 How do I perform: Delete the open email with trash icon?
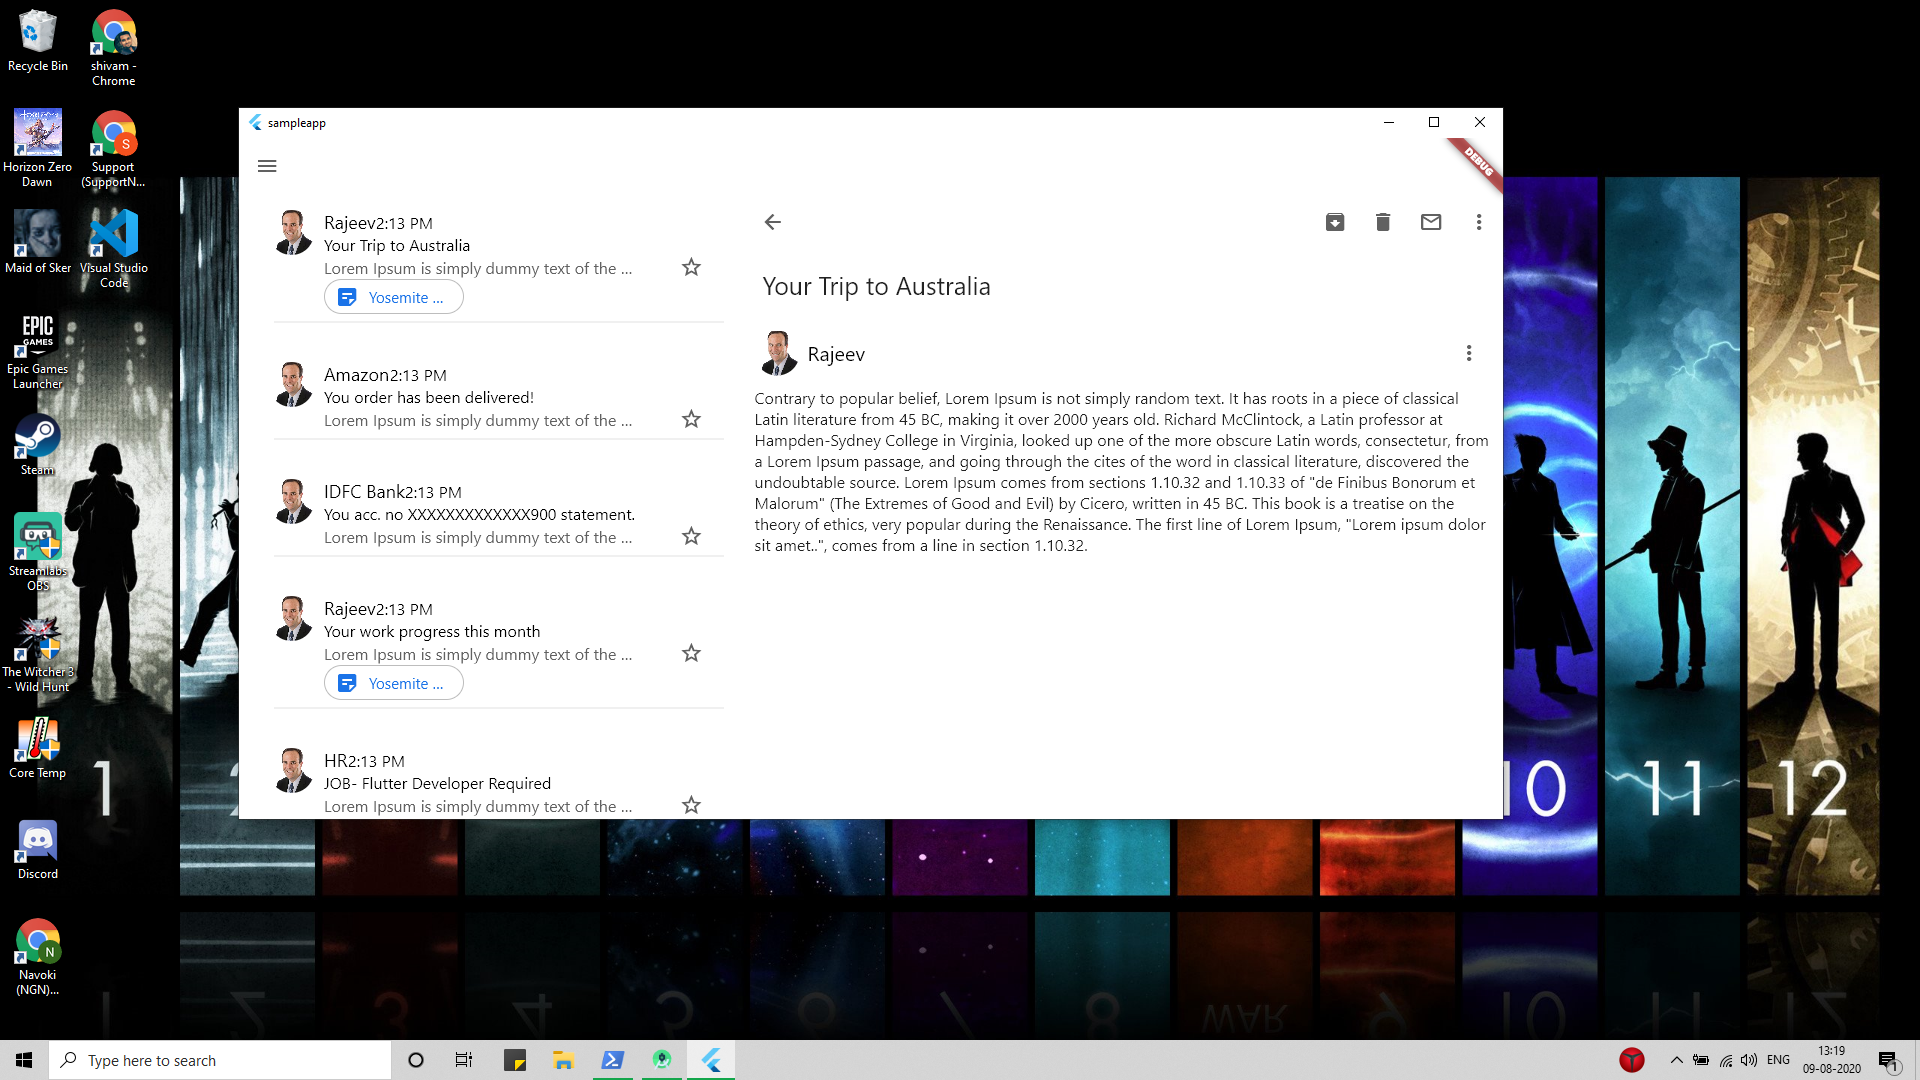[x=1383, y=222]
